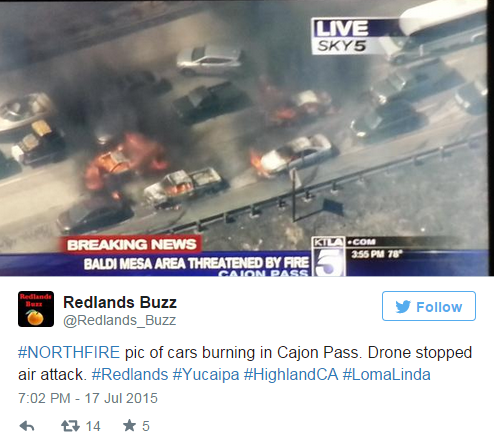The height and width of the screenshot is (446, 494).
Task: Open the #NORTHFIRE hashtag
Action: click(69, 352)
